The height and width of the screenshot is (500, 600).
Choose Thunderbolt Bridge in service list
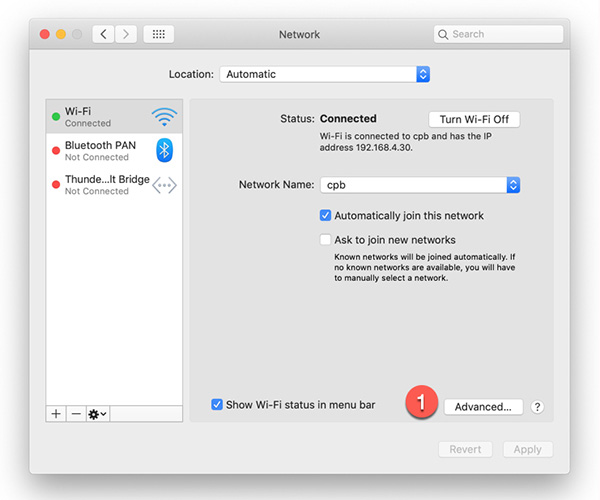100,185
